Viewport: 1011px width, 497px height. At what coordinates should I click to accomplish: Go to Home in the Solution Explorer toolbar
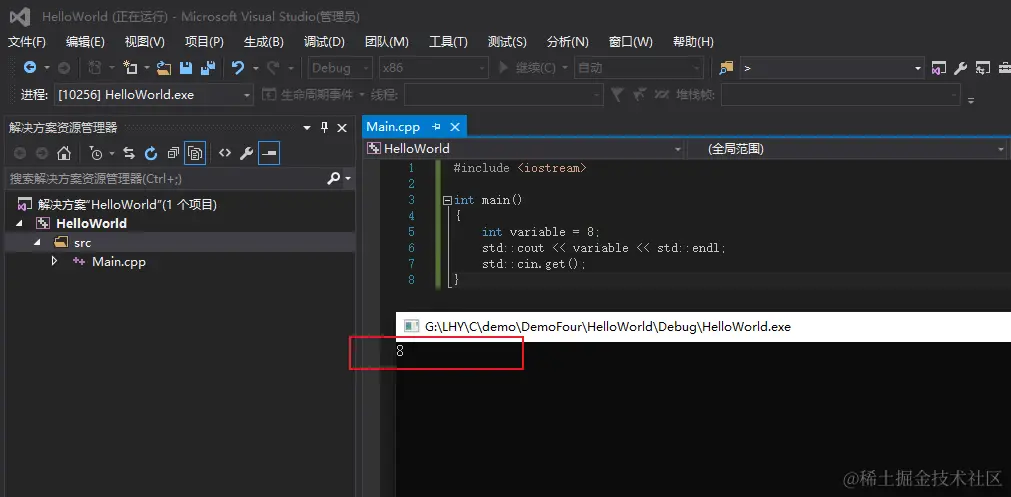click(x=64, y=153)
